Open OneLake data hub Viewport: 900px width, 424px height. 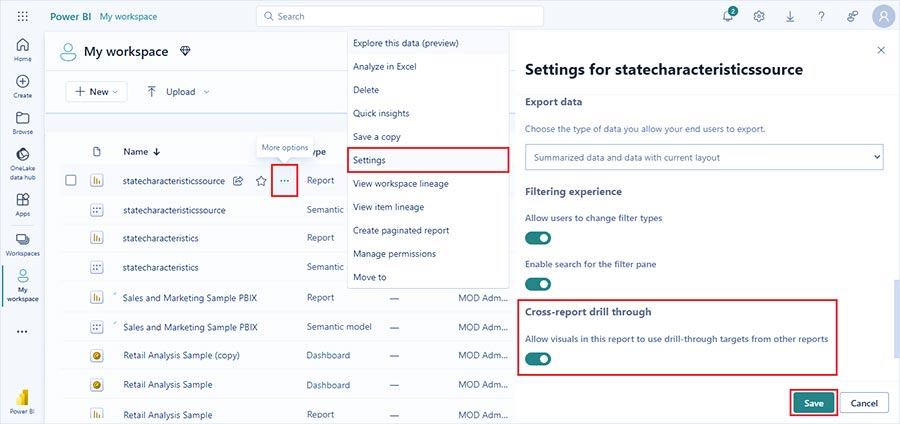[22, 164]
